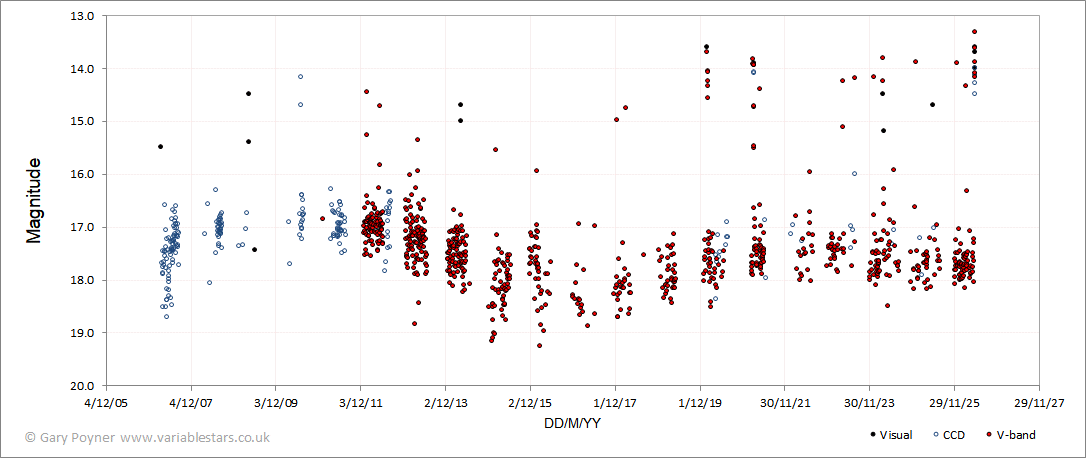
Task: Click the 30/11/23 date axis label
Action: tap(869, 401)
